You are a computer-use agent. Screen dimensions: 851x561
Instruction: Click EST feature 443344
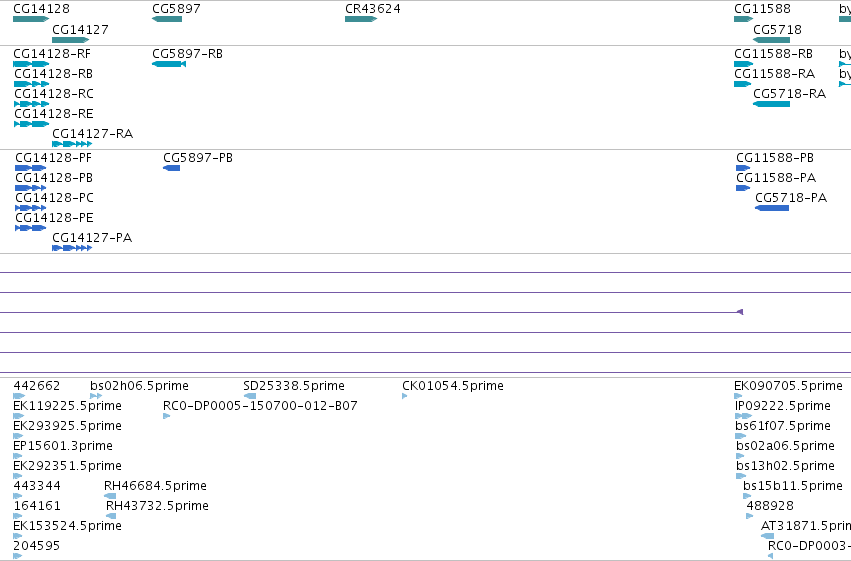tap(17, 496)
